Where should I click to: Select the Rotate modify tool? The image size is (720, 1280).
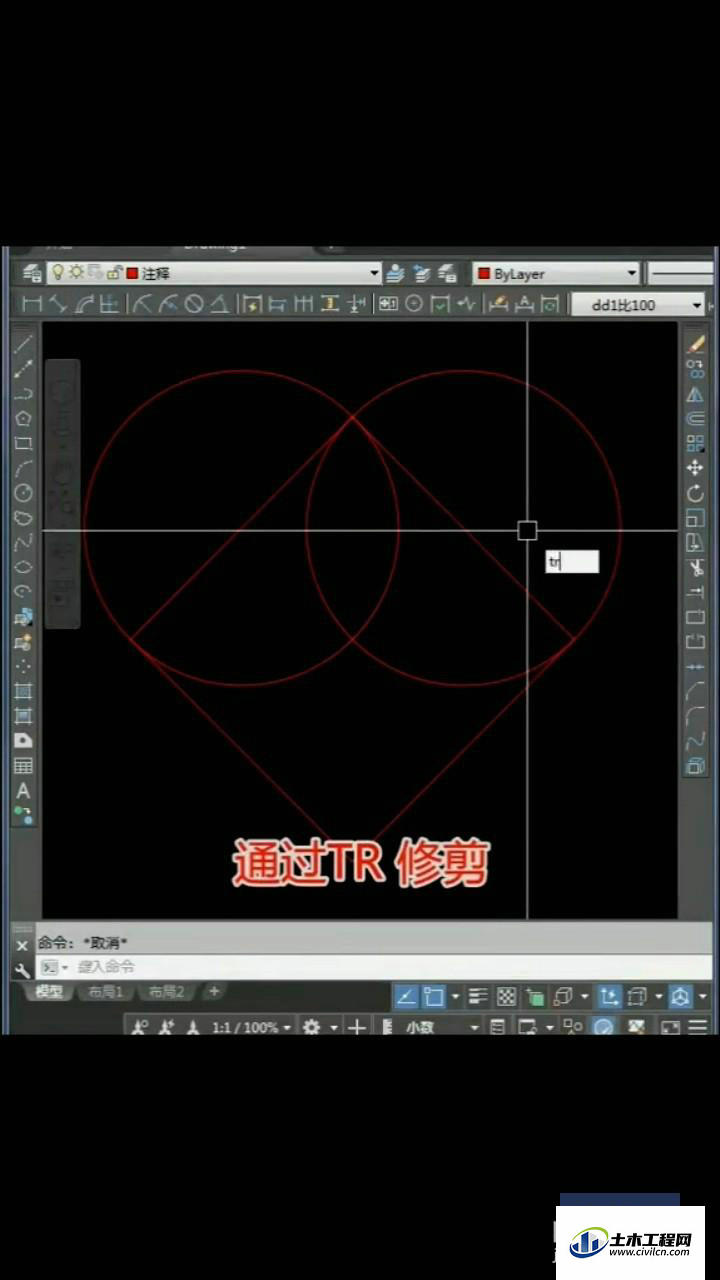coord(696,493)
